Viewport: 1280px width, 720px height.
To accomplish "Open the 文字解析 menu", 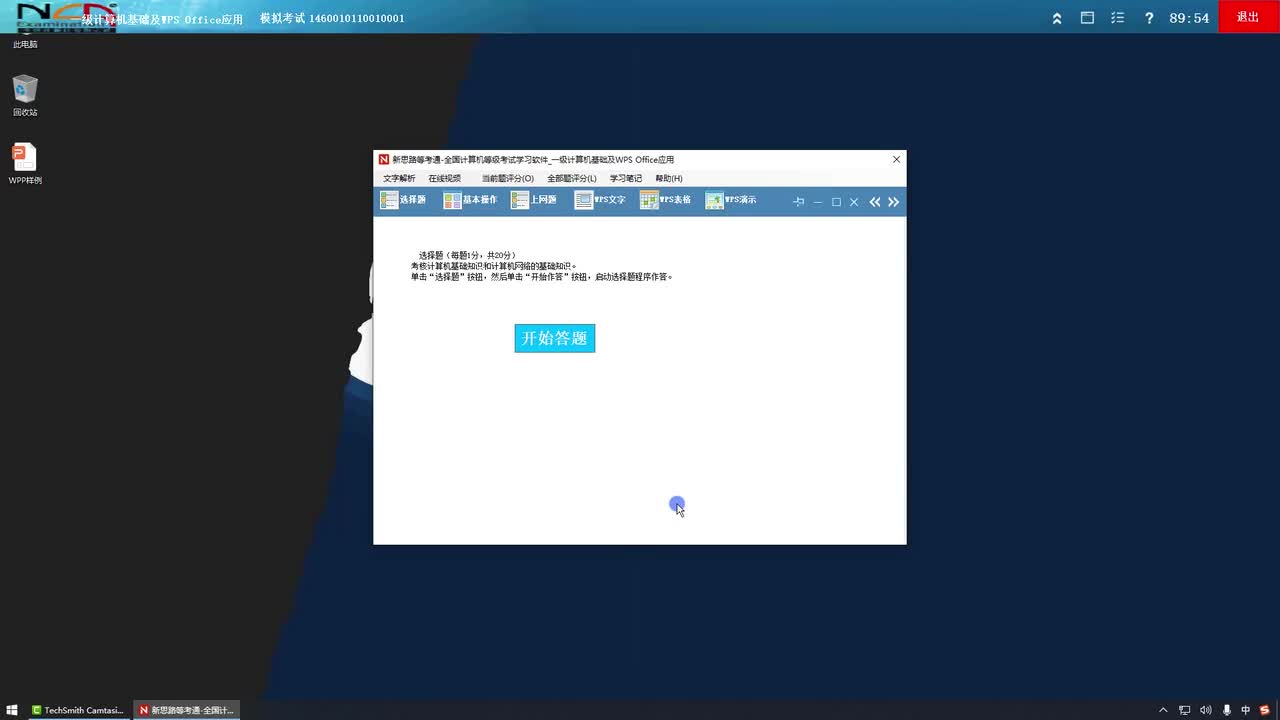I will click(399, 178).
